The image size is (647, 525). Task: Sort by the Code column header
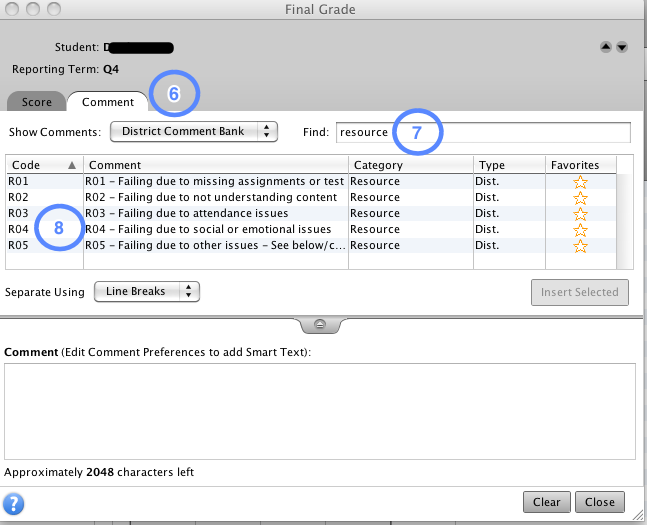click(44, 165)
